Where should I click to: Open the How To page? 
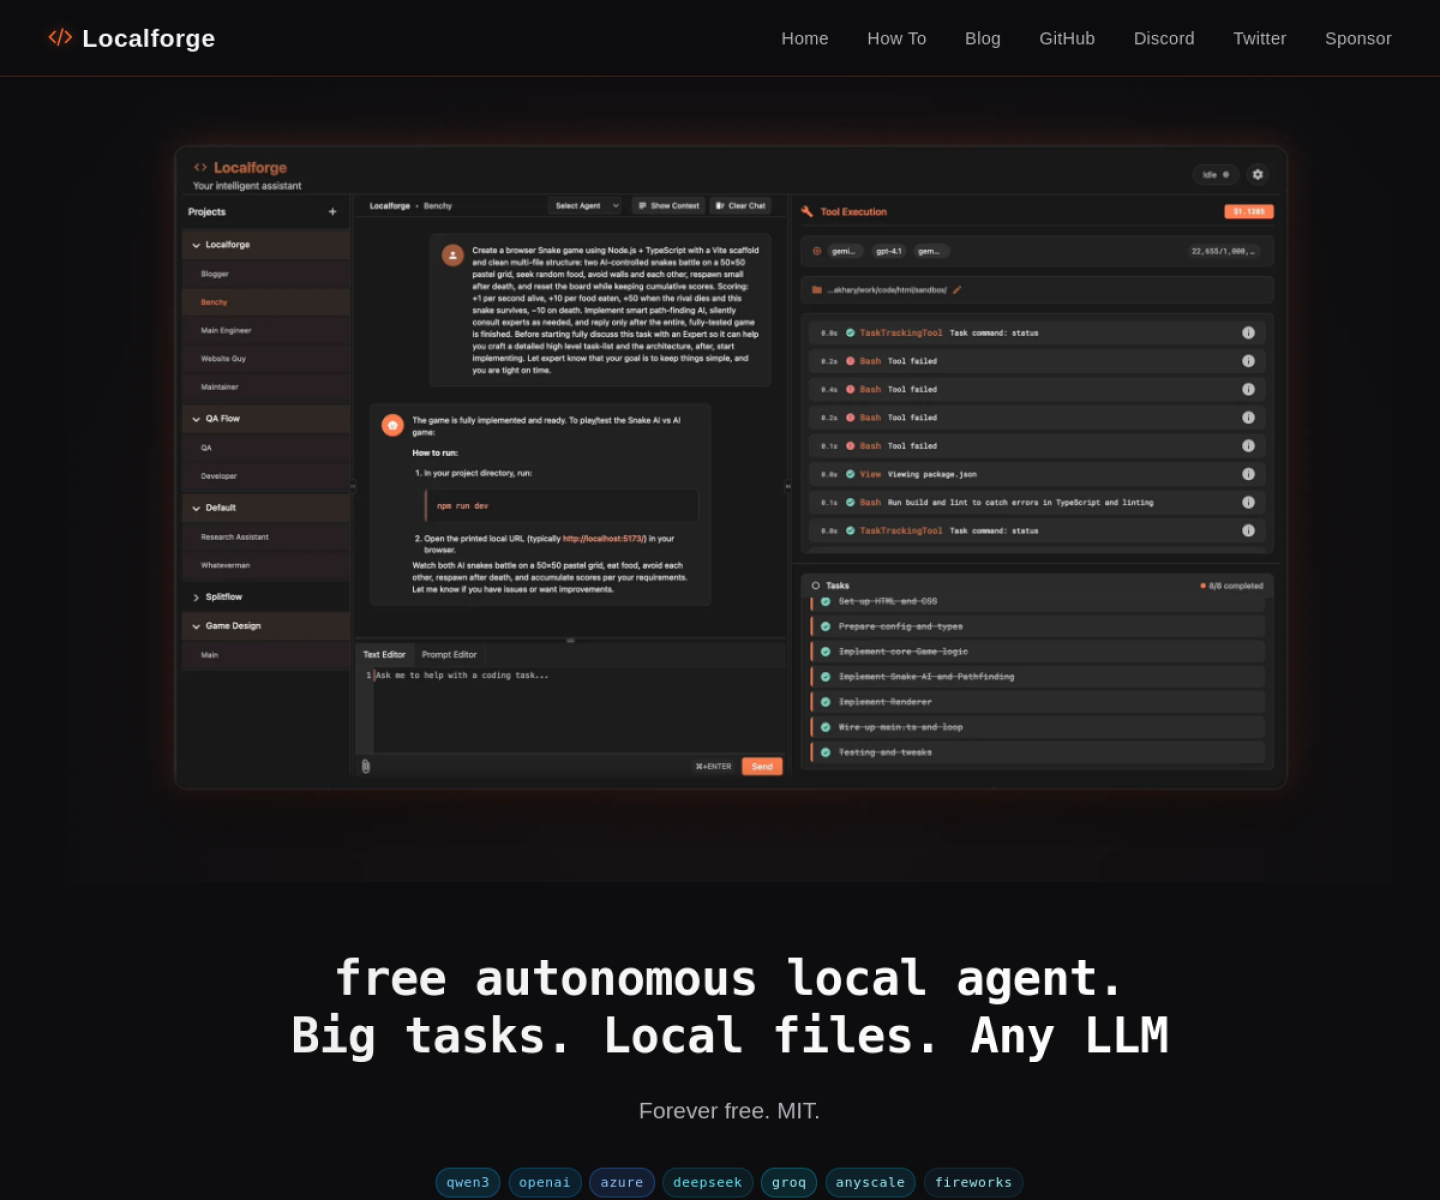point(897,38)
